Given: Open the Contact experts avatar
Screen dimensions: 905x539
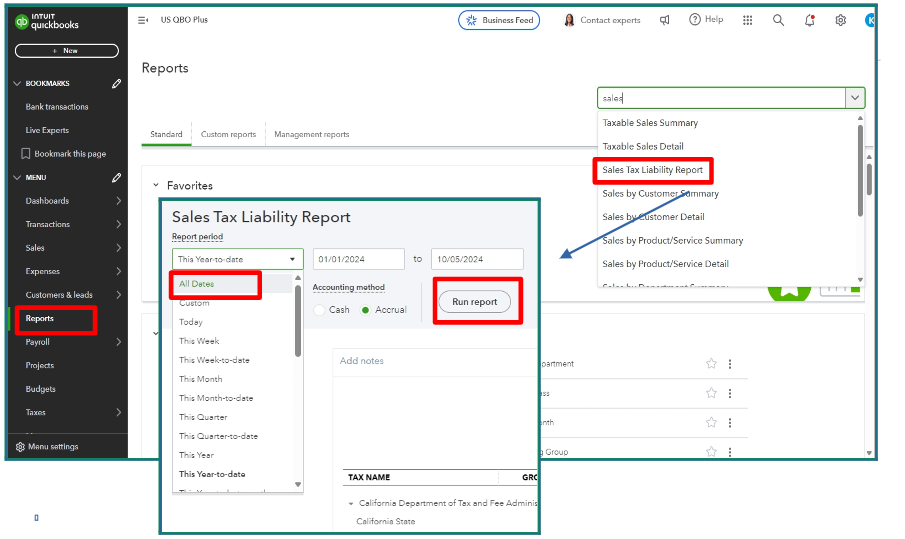Looking at the screenshot, I should pos(569,20).
